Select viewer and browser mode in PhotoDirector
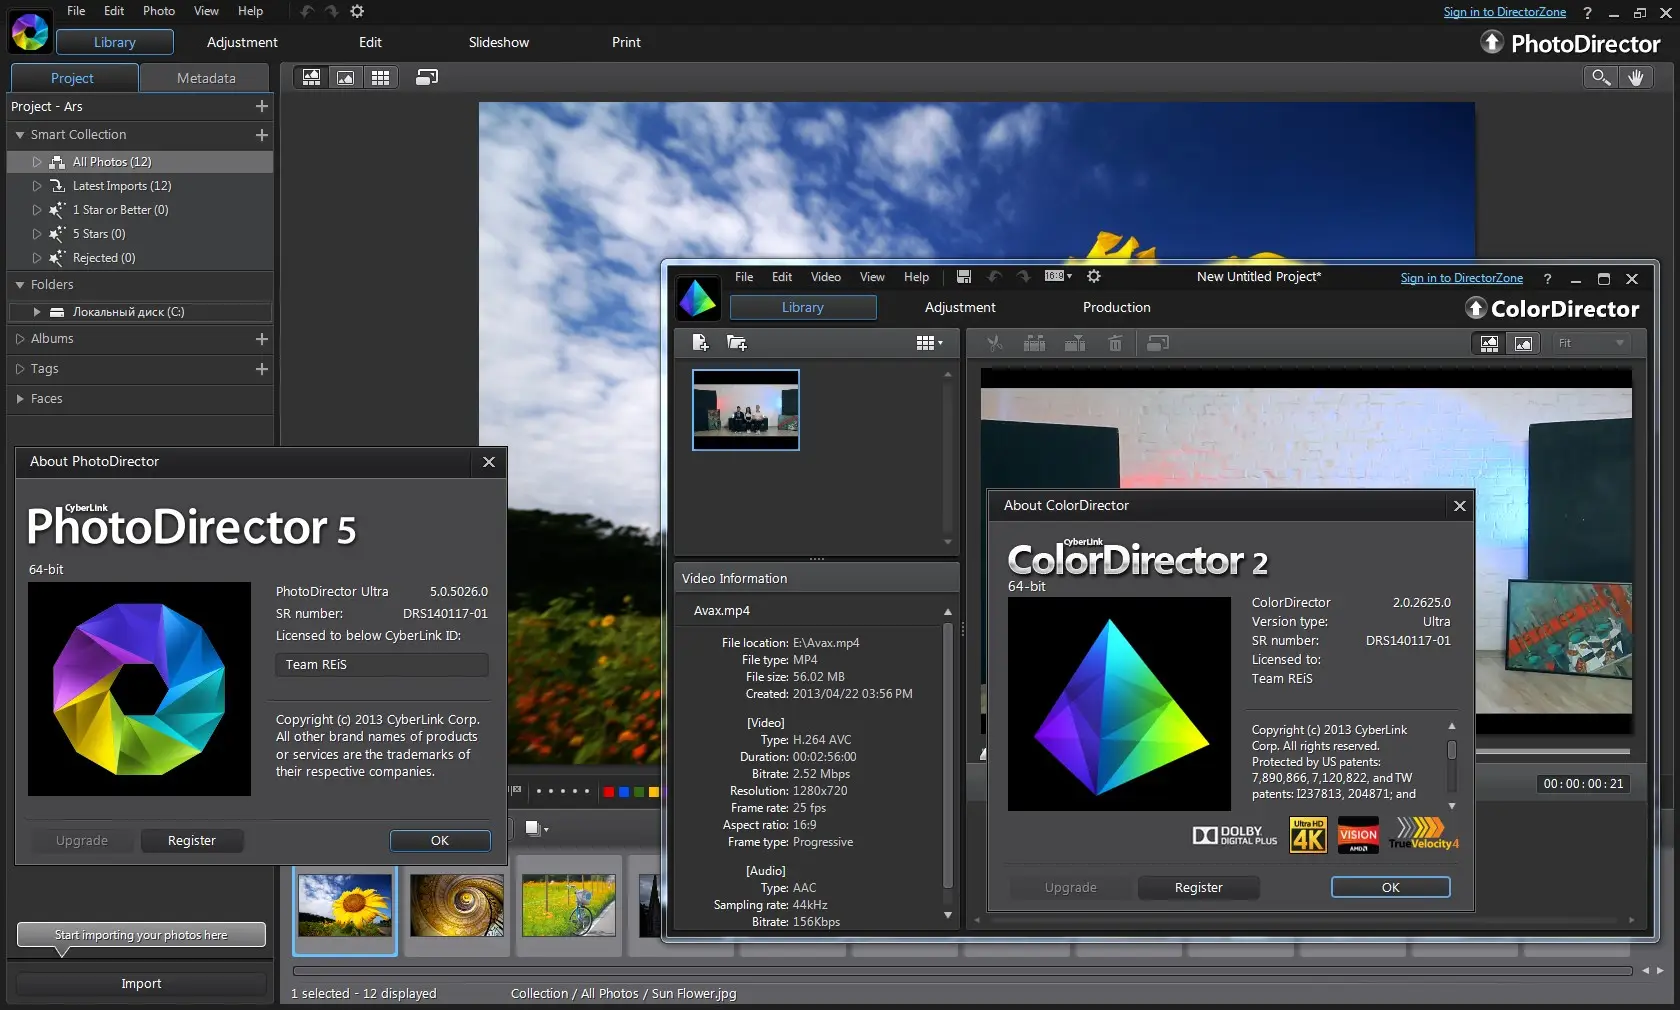This screenshot has width=1680, height=1010. tap(312, 77)
